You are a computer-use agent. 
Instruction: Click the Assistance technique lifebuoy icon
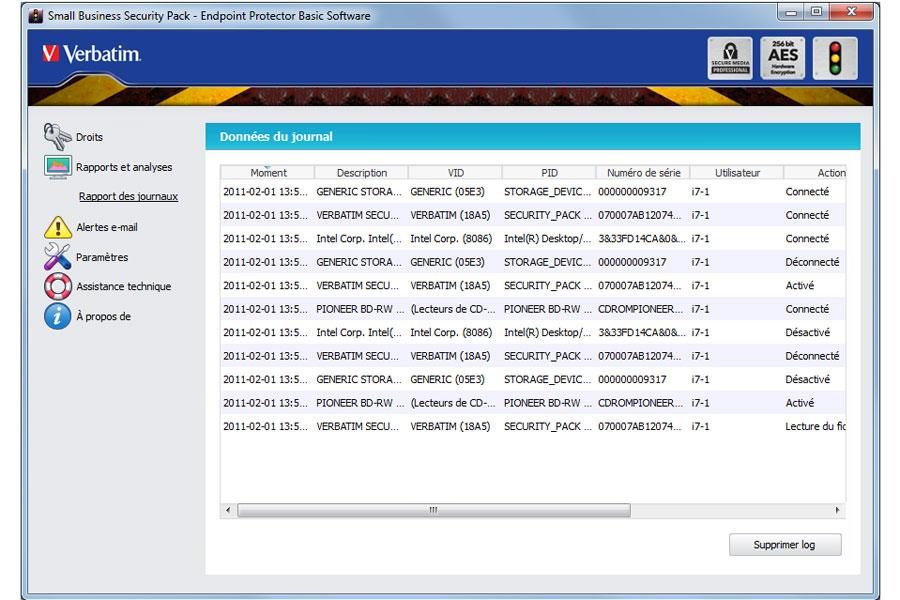click(57, 287)
